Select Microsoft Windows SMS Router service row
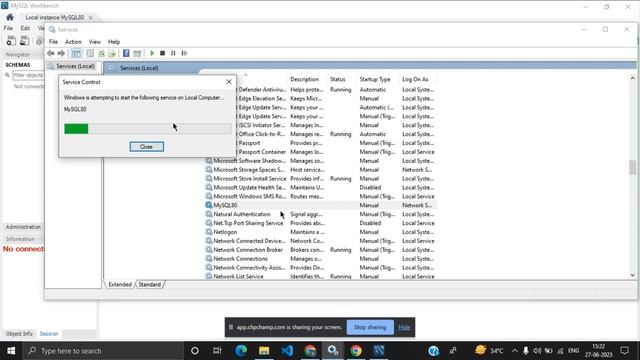 pyautogui.click(x=320, y=196)
